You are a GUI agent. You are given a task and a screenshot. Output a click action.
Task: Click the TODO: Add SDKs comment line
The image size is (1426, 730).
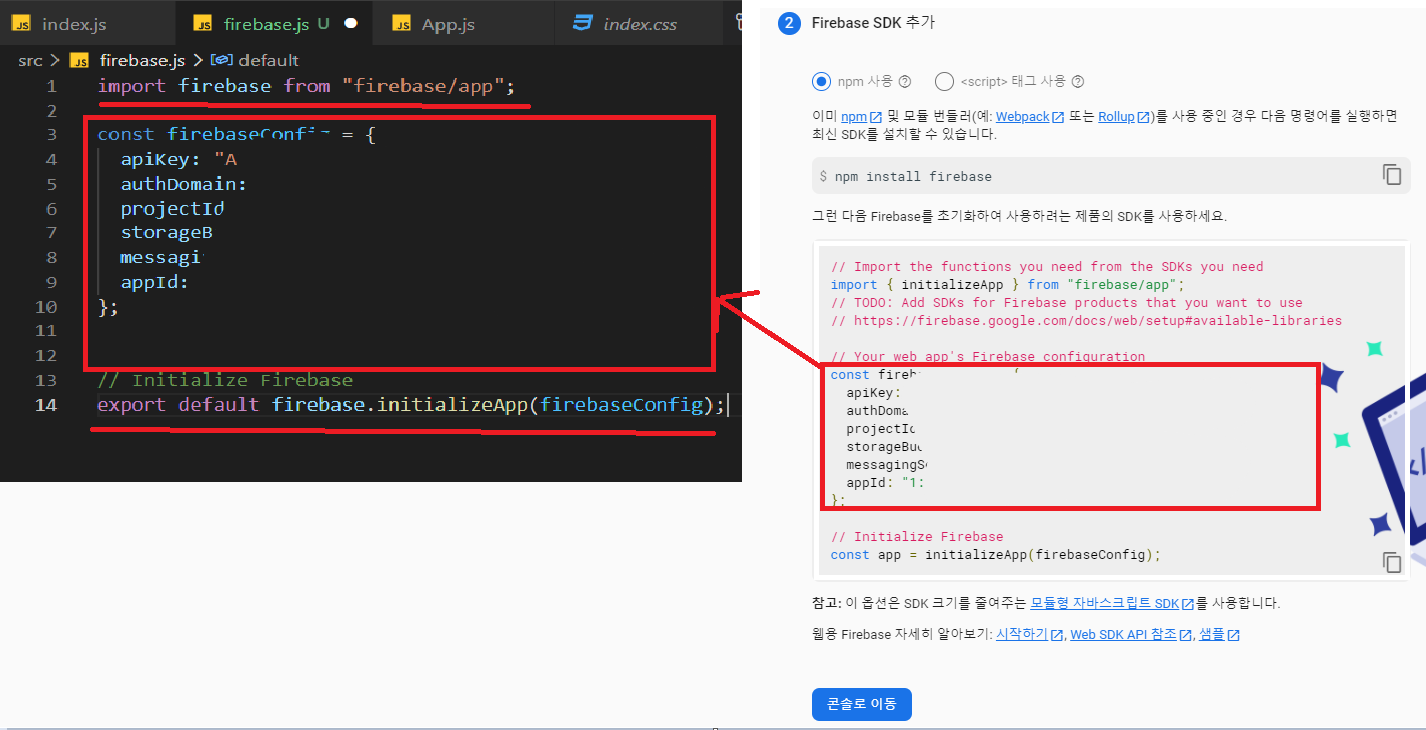pyautogui.click(x=1066, y=302)
